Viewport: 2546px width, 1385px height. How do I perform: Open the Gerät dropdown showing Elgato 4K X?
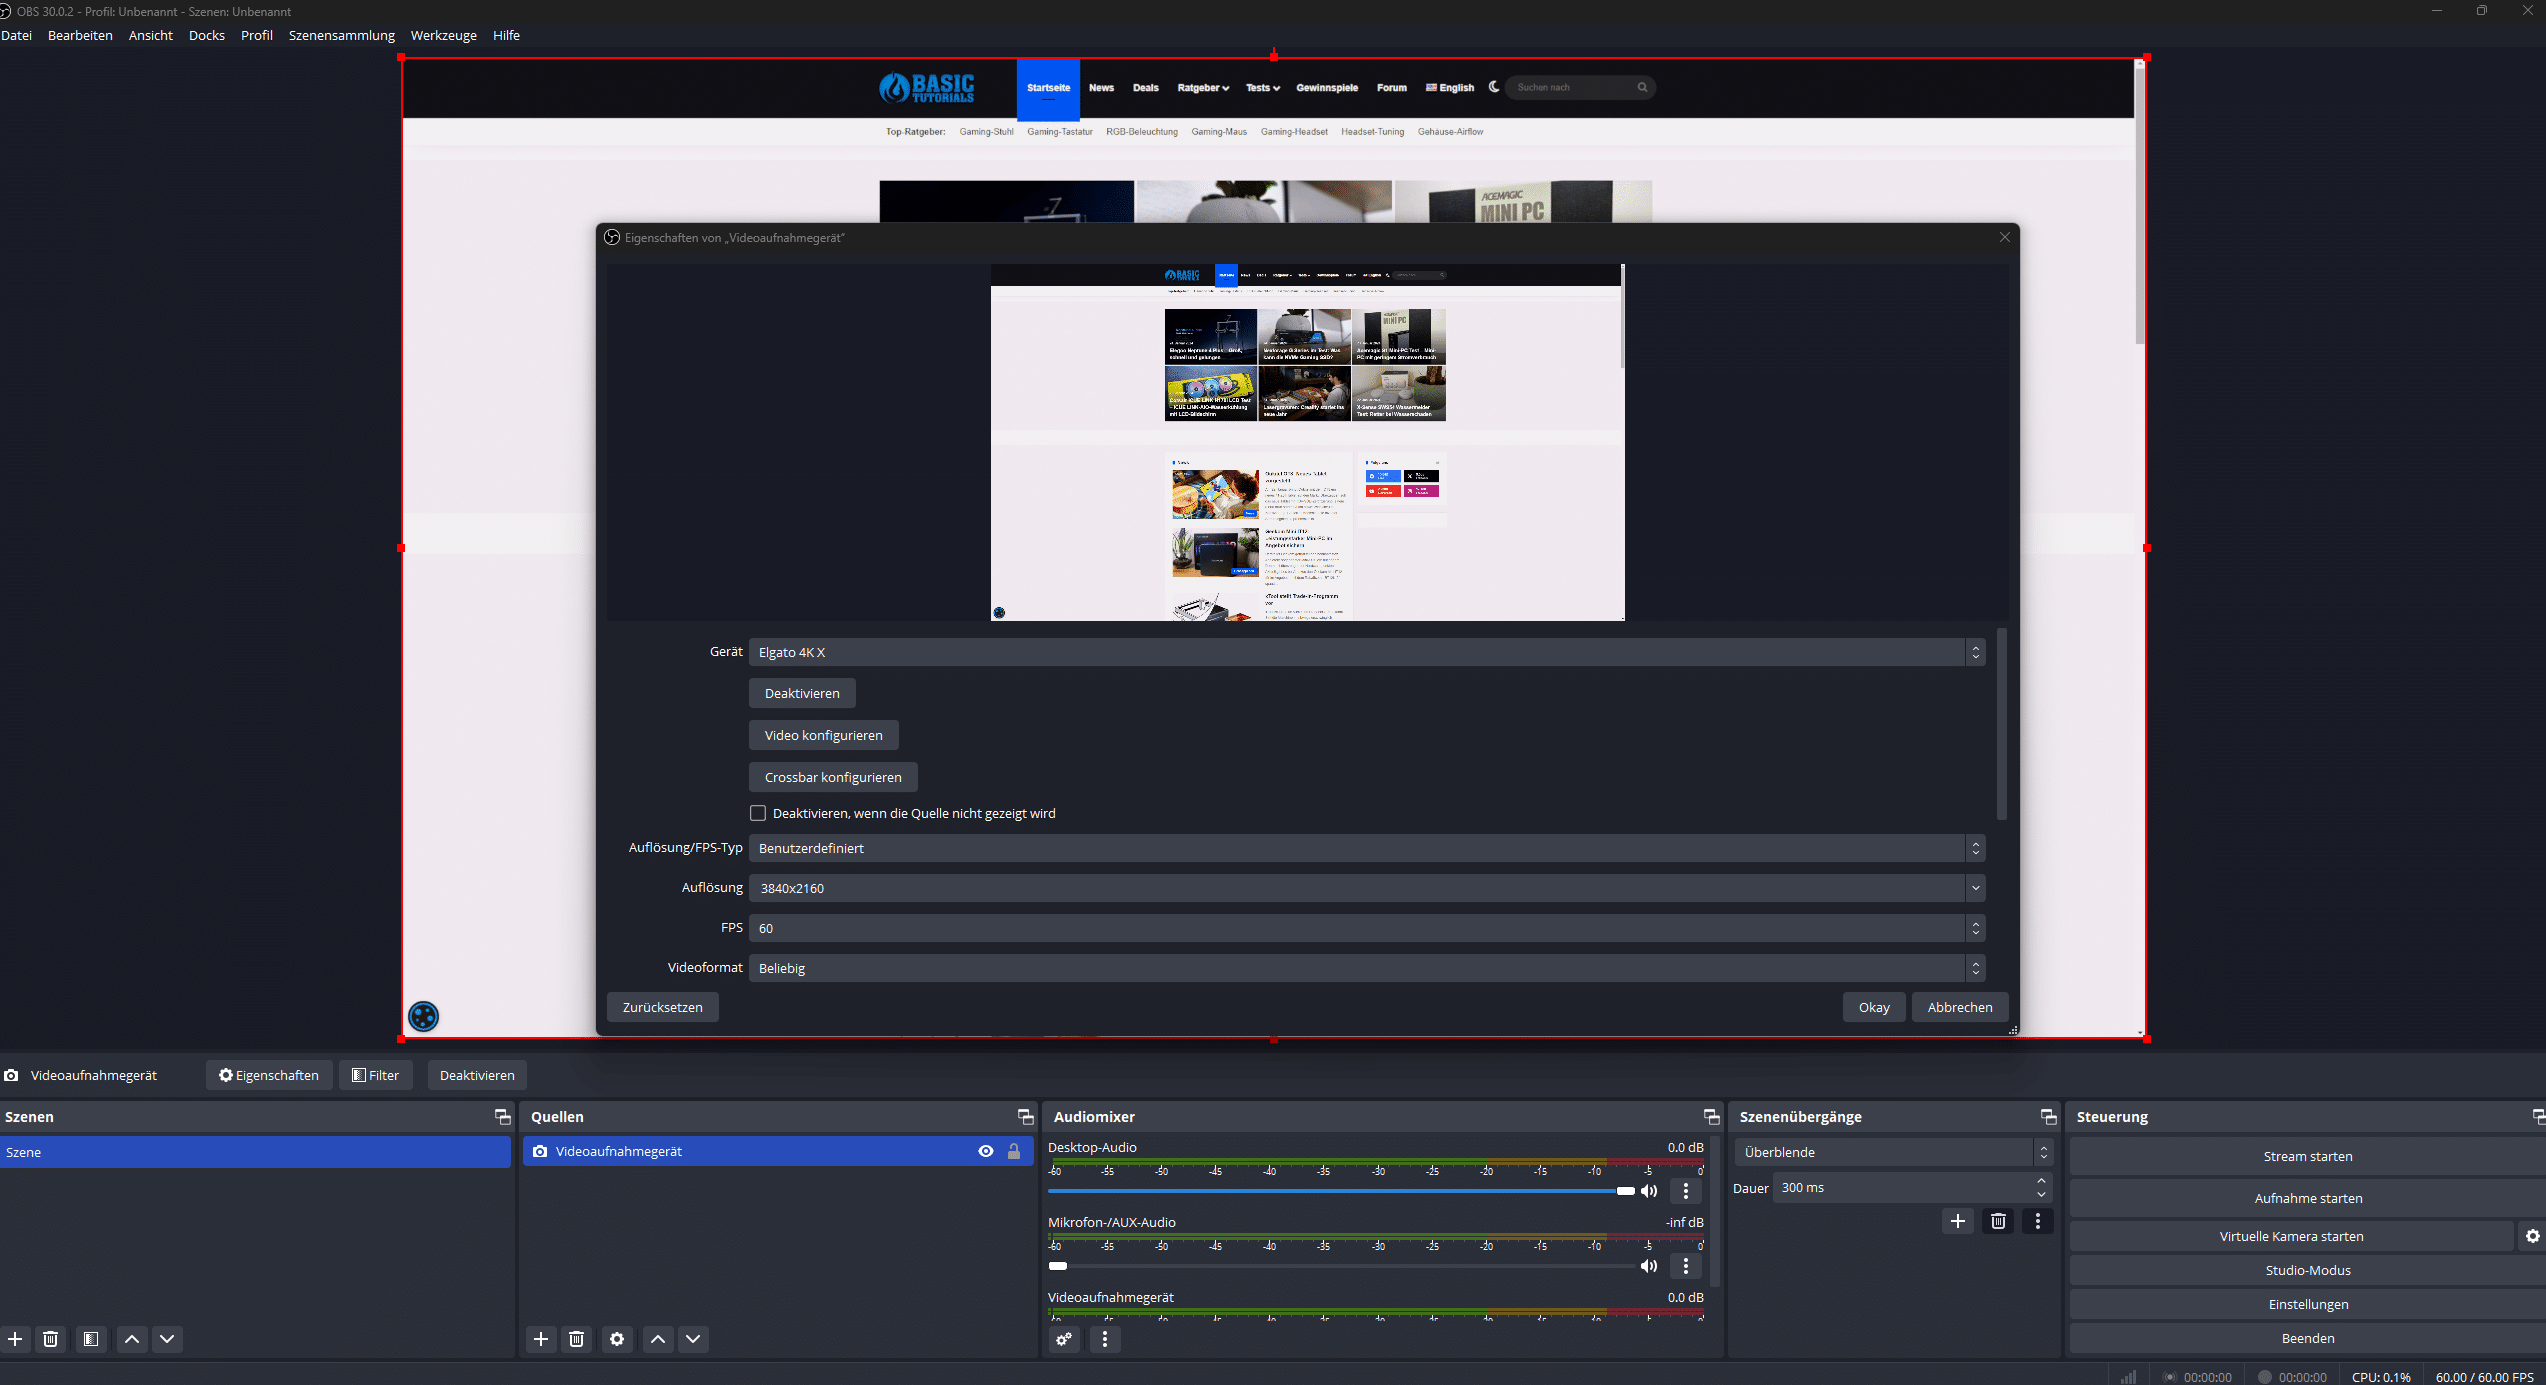tap(1366, 652)
